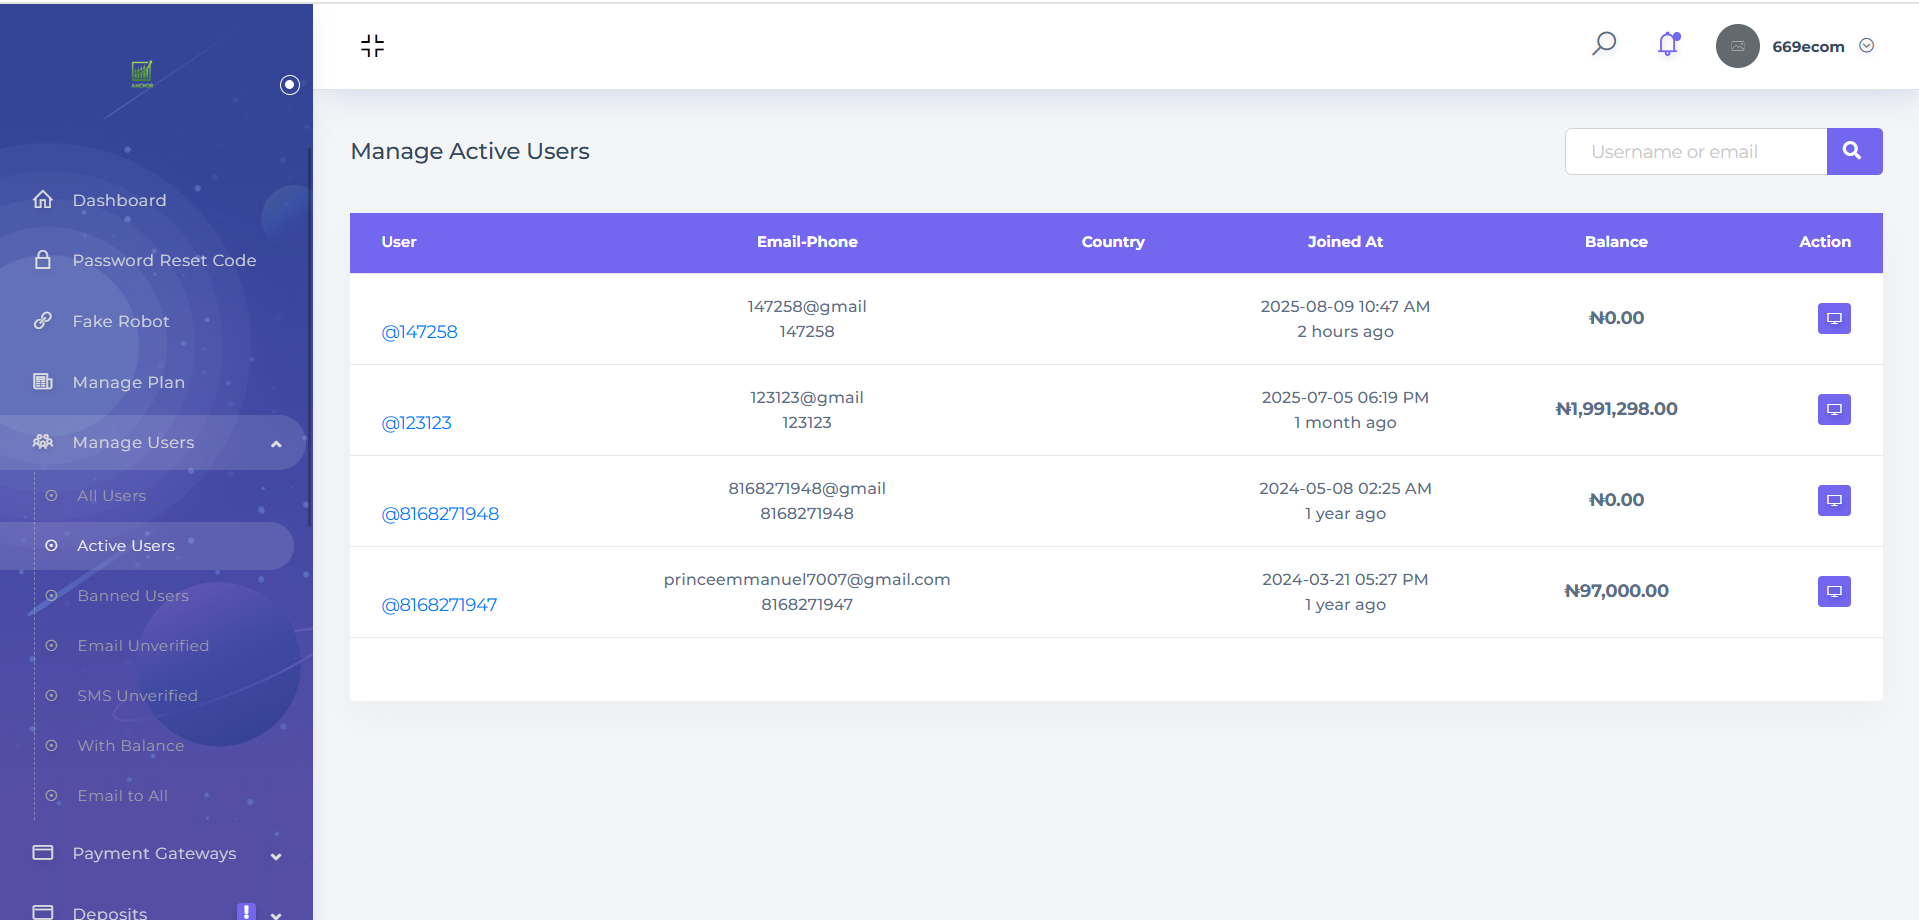Click the site logo in the sidebar
Image resolution: width=1919 pixels, height=920 pixels.
point(142,74)
